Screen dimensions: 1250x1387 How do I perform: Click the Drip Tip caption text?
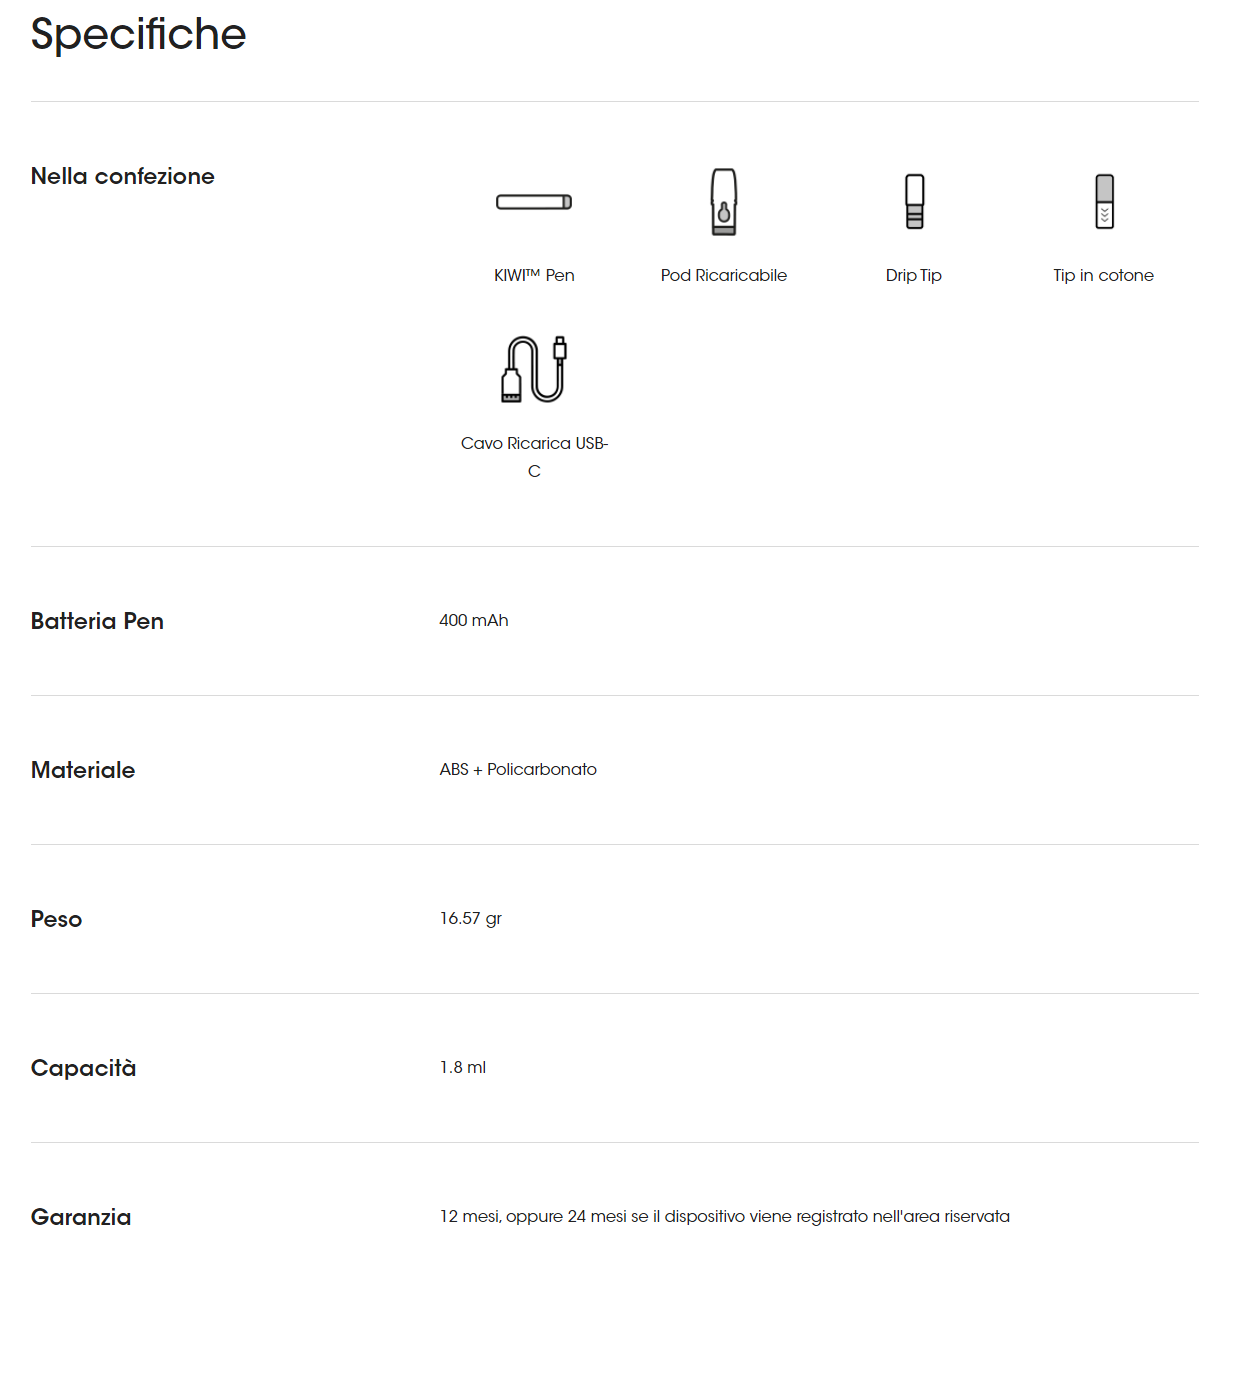(x=914, y=275)
